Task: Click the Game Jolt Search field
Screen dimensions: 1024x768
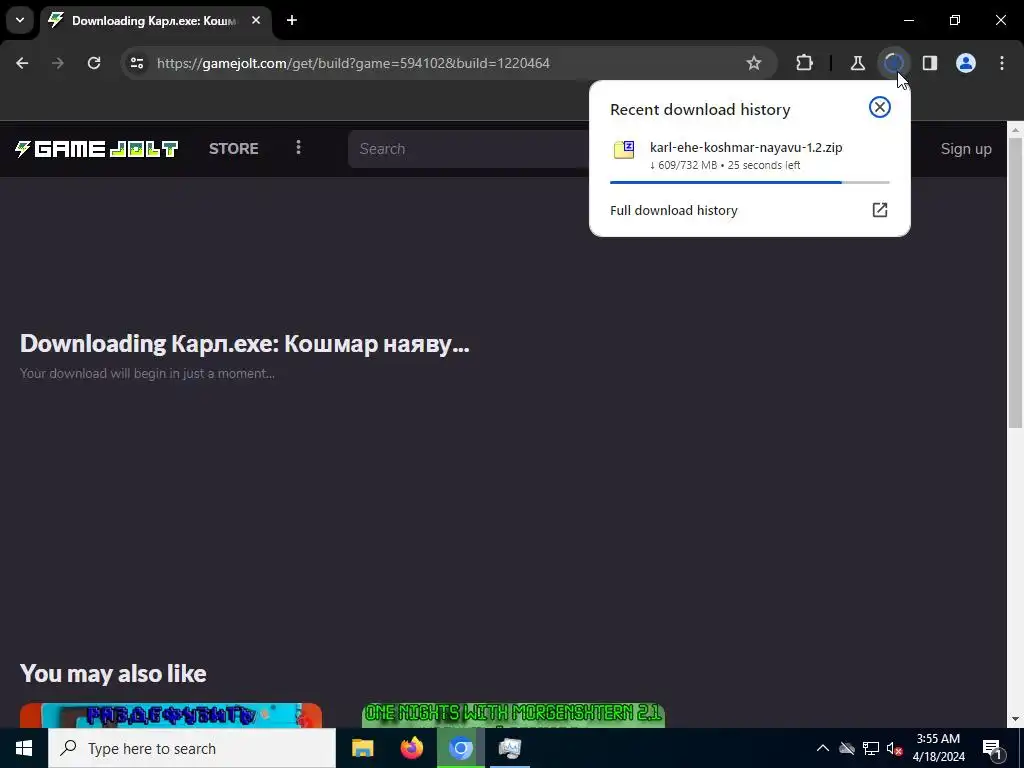Action: click(x=469, y=149)
